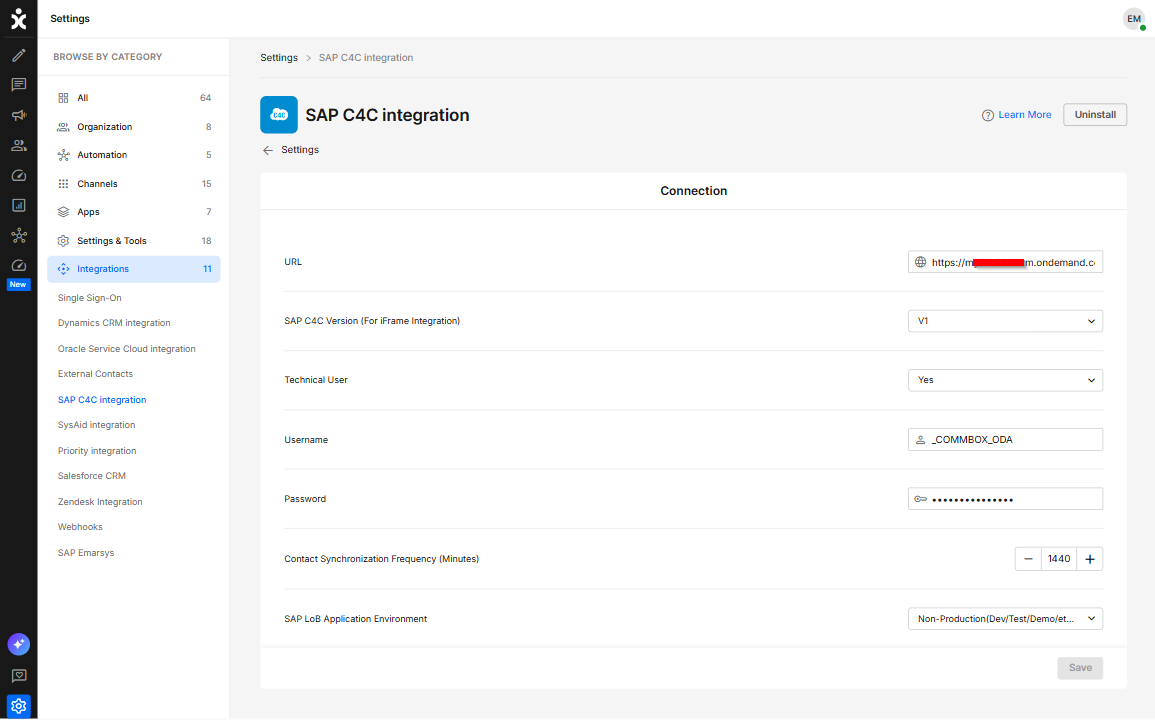Click the Uninstall button
The height and width of the screenshot is (720, 1155).
[x=1095, y=115]
